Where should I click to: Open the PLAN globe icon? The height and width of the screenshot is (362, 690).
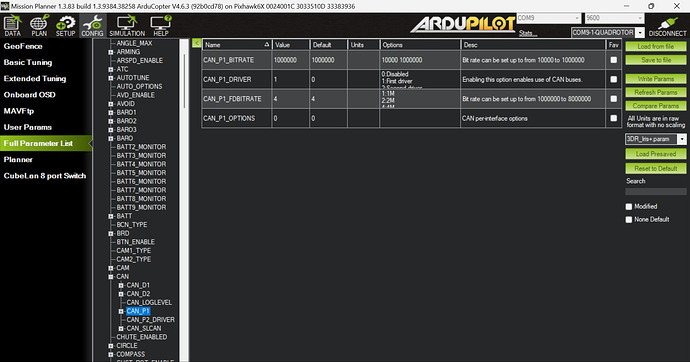[x=39, y=25]
